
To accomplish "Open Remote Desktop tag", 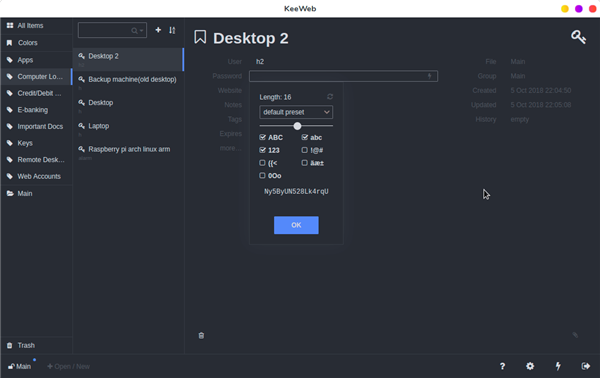I will click(x=36, y=160).
